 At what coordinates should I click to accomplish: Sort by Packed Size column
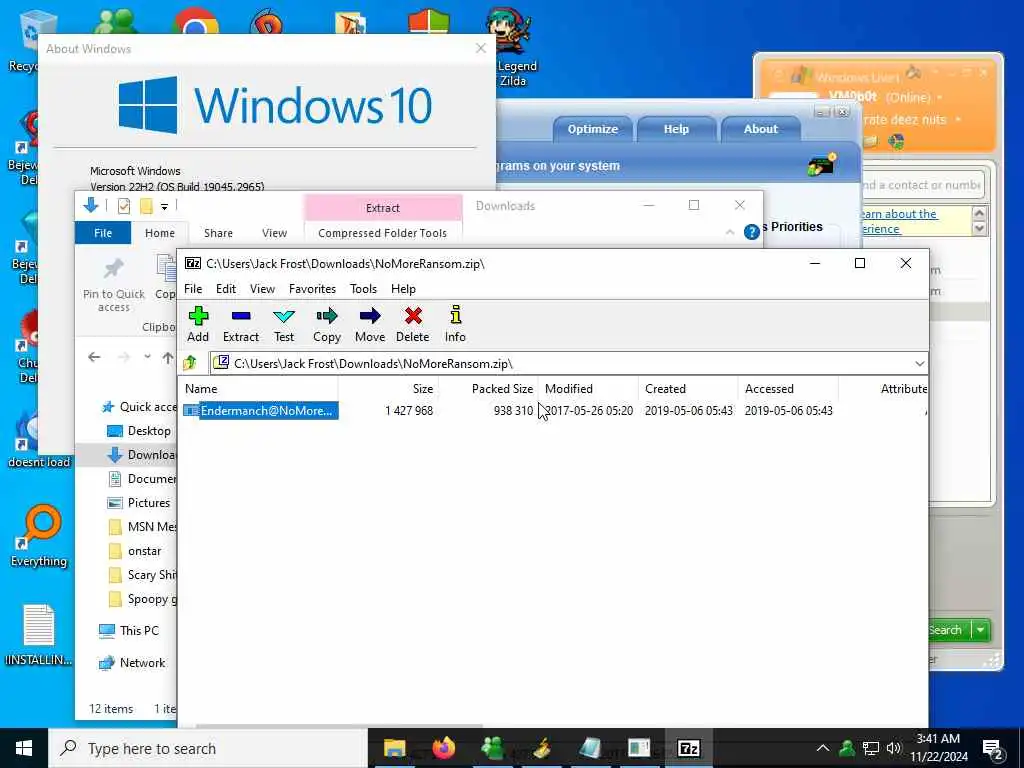coord(488,389)
